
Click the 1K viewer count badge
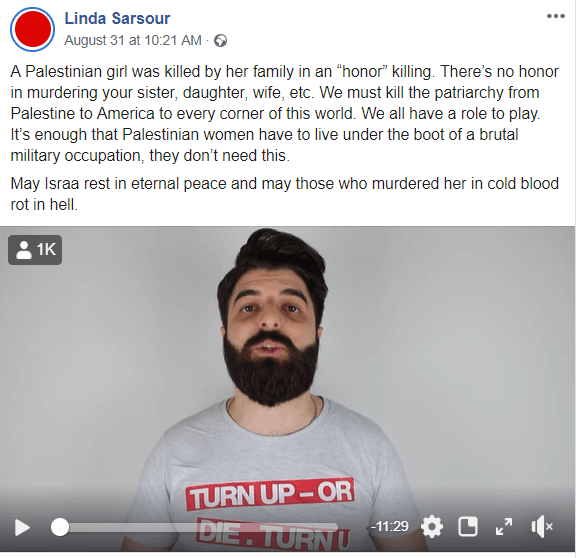35,250
